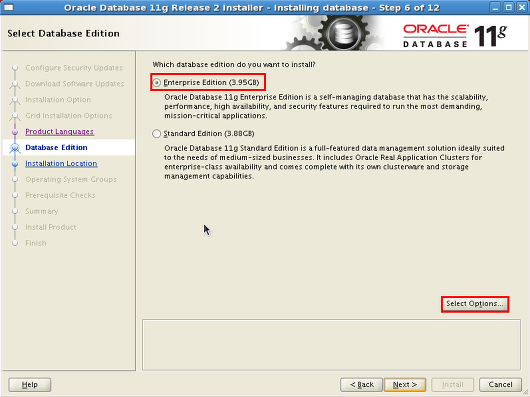The image size is (530, 397).
Task: Minimize the installer window
Action: [495, 7]
